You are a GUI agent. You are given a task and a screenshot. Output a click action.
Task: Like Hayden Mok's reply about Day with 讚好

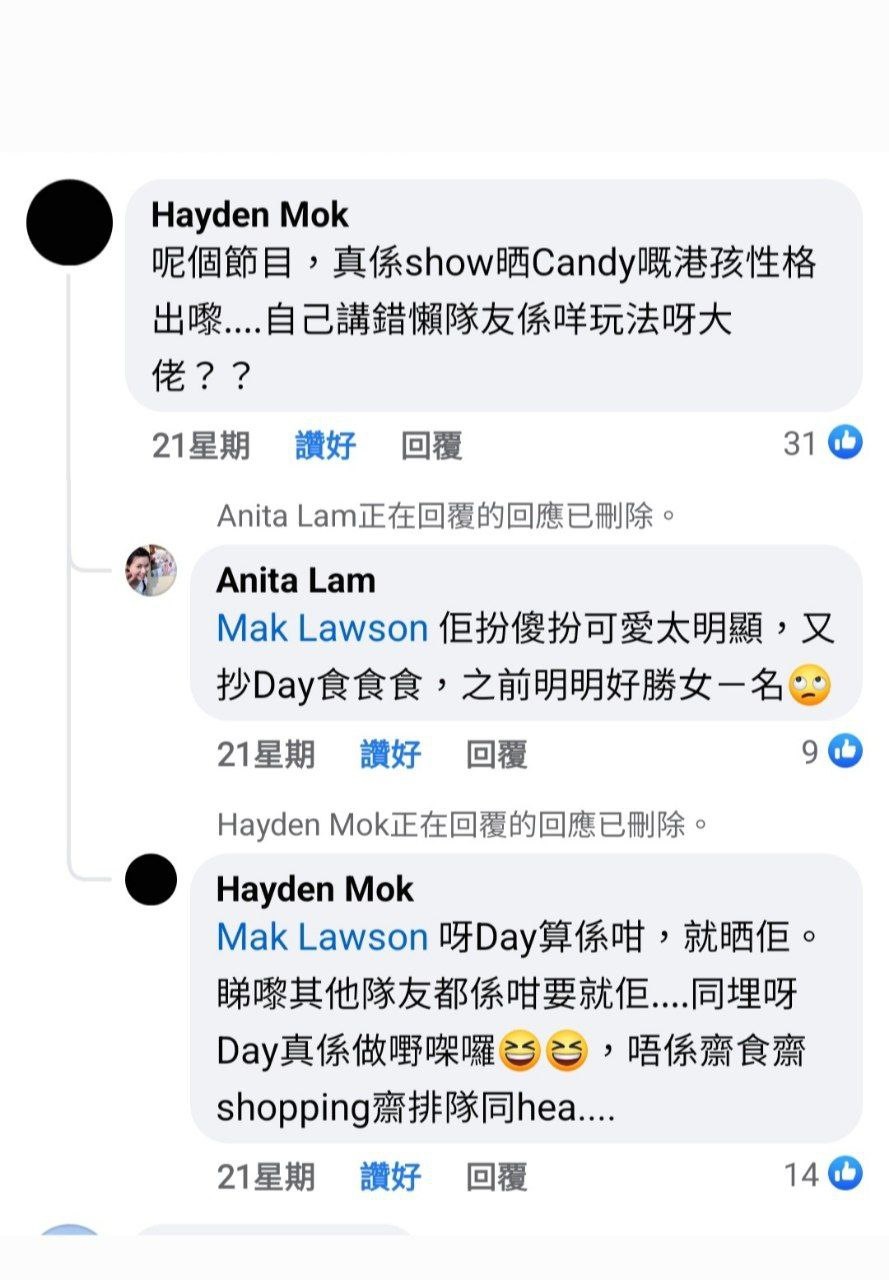391,1177
